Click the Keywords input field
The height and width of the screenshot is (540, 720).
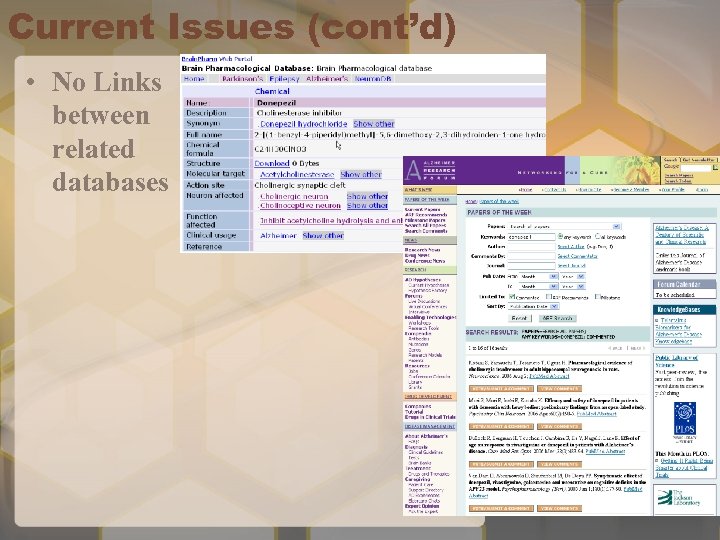coord(531,237)
